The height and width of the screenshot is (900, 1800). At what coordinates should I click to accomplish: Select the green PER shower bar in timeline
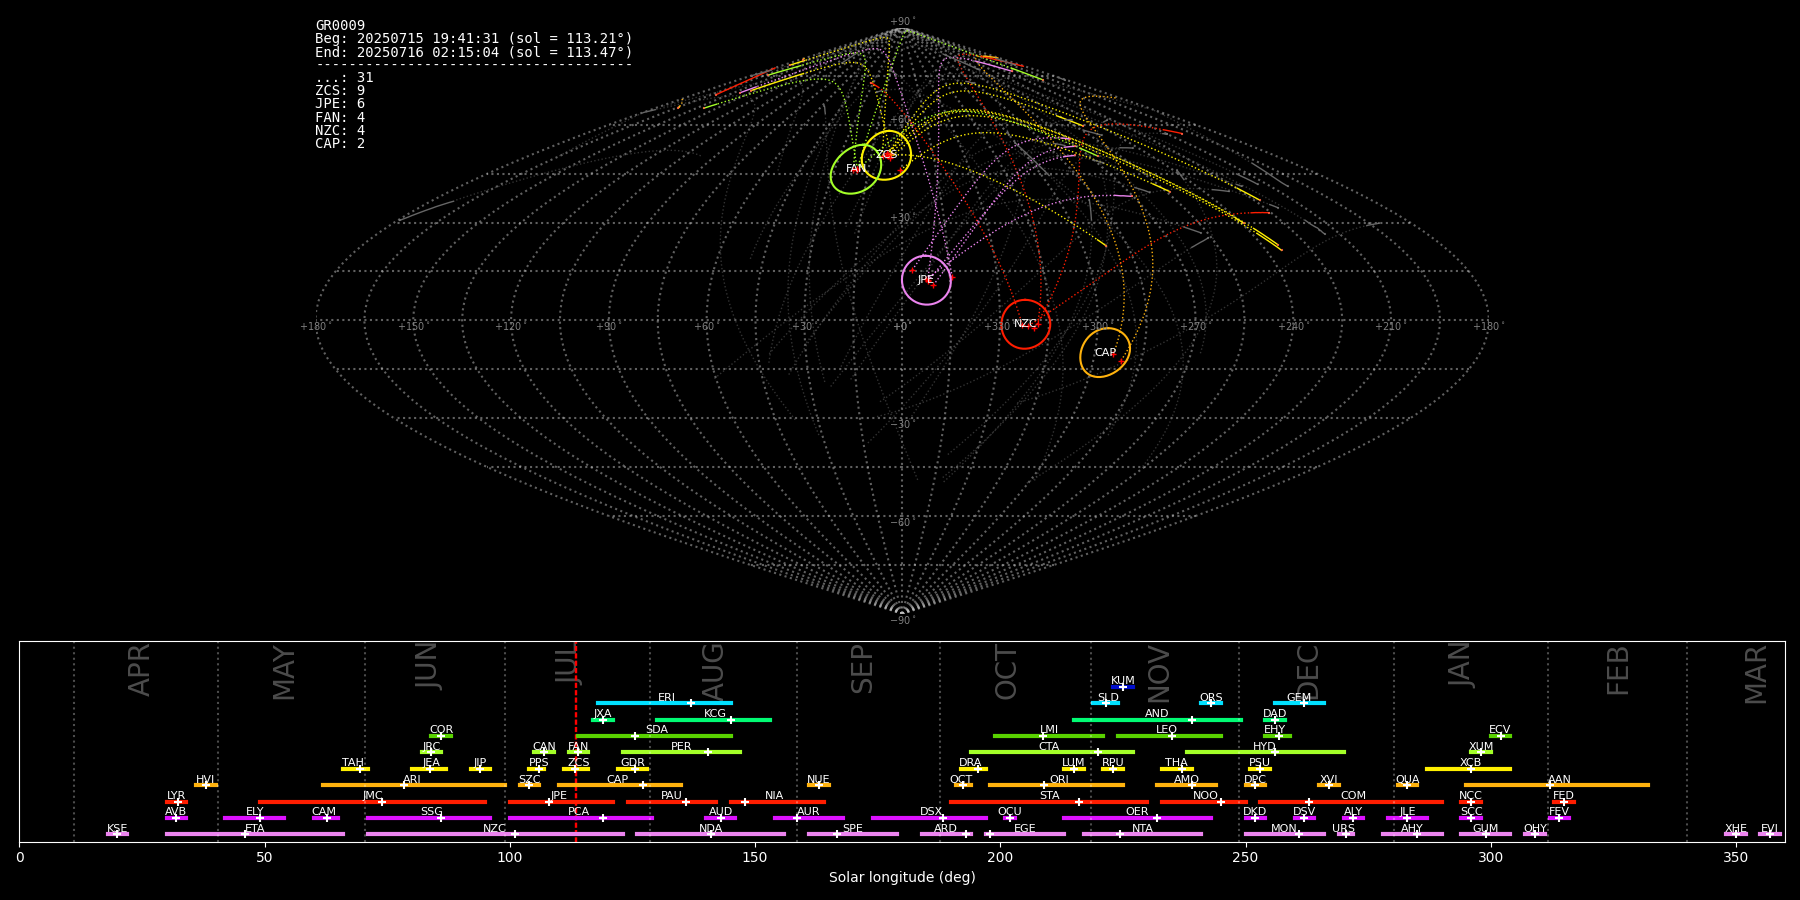coord(681,752)
